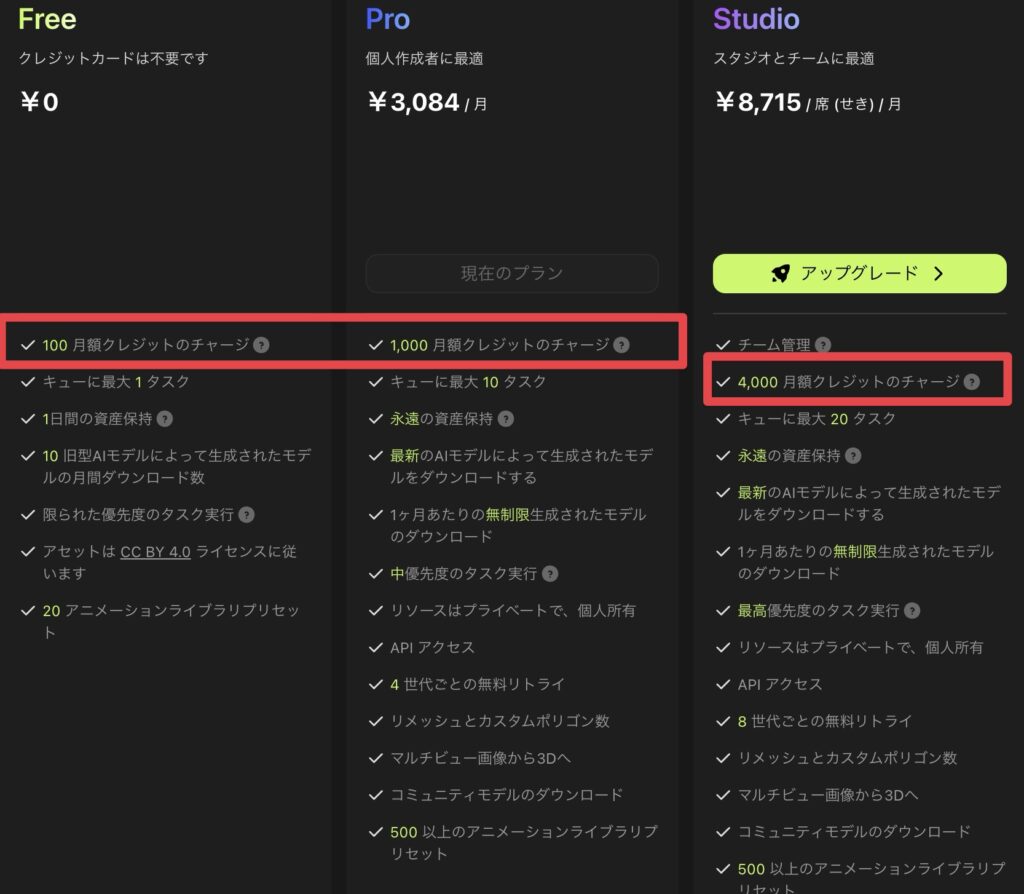Click Pro コミュニティモデルのダウンロード feature
1024x894 pixels.
click(507, 795)
